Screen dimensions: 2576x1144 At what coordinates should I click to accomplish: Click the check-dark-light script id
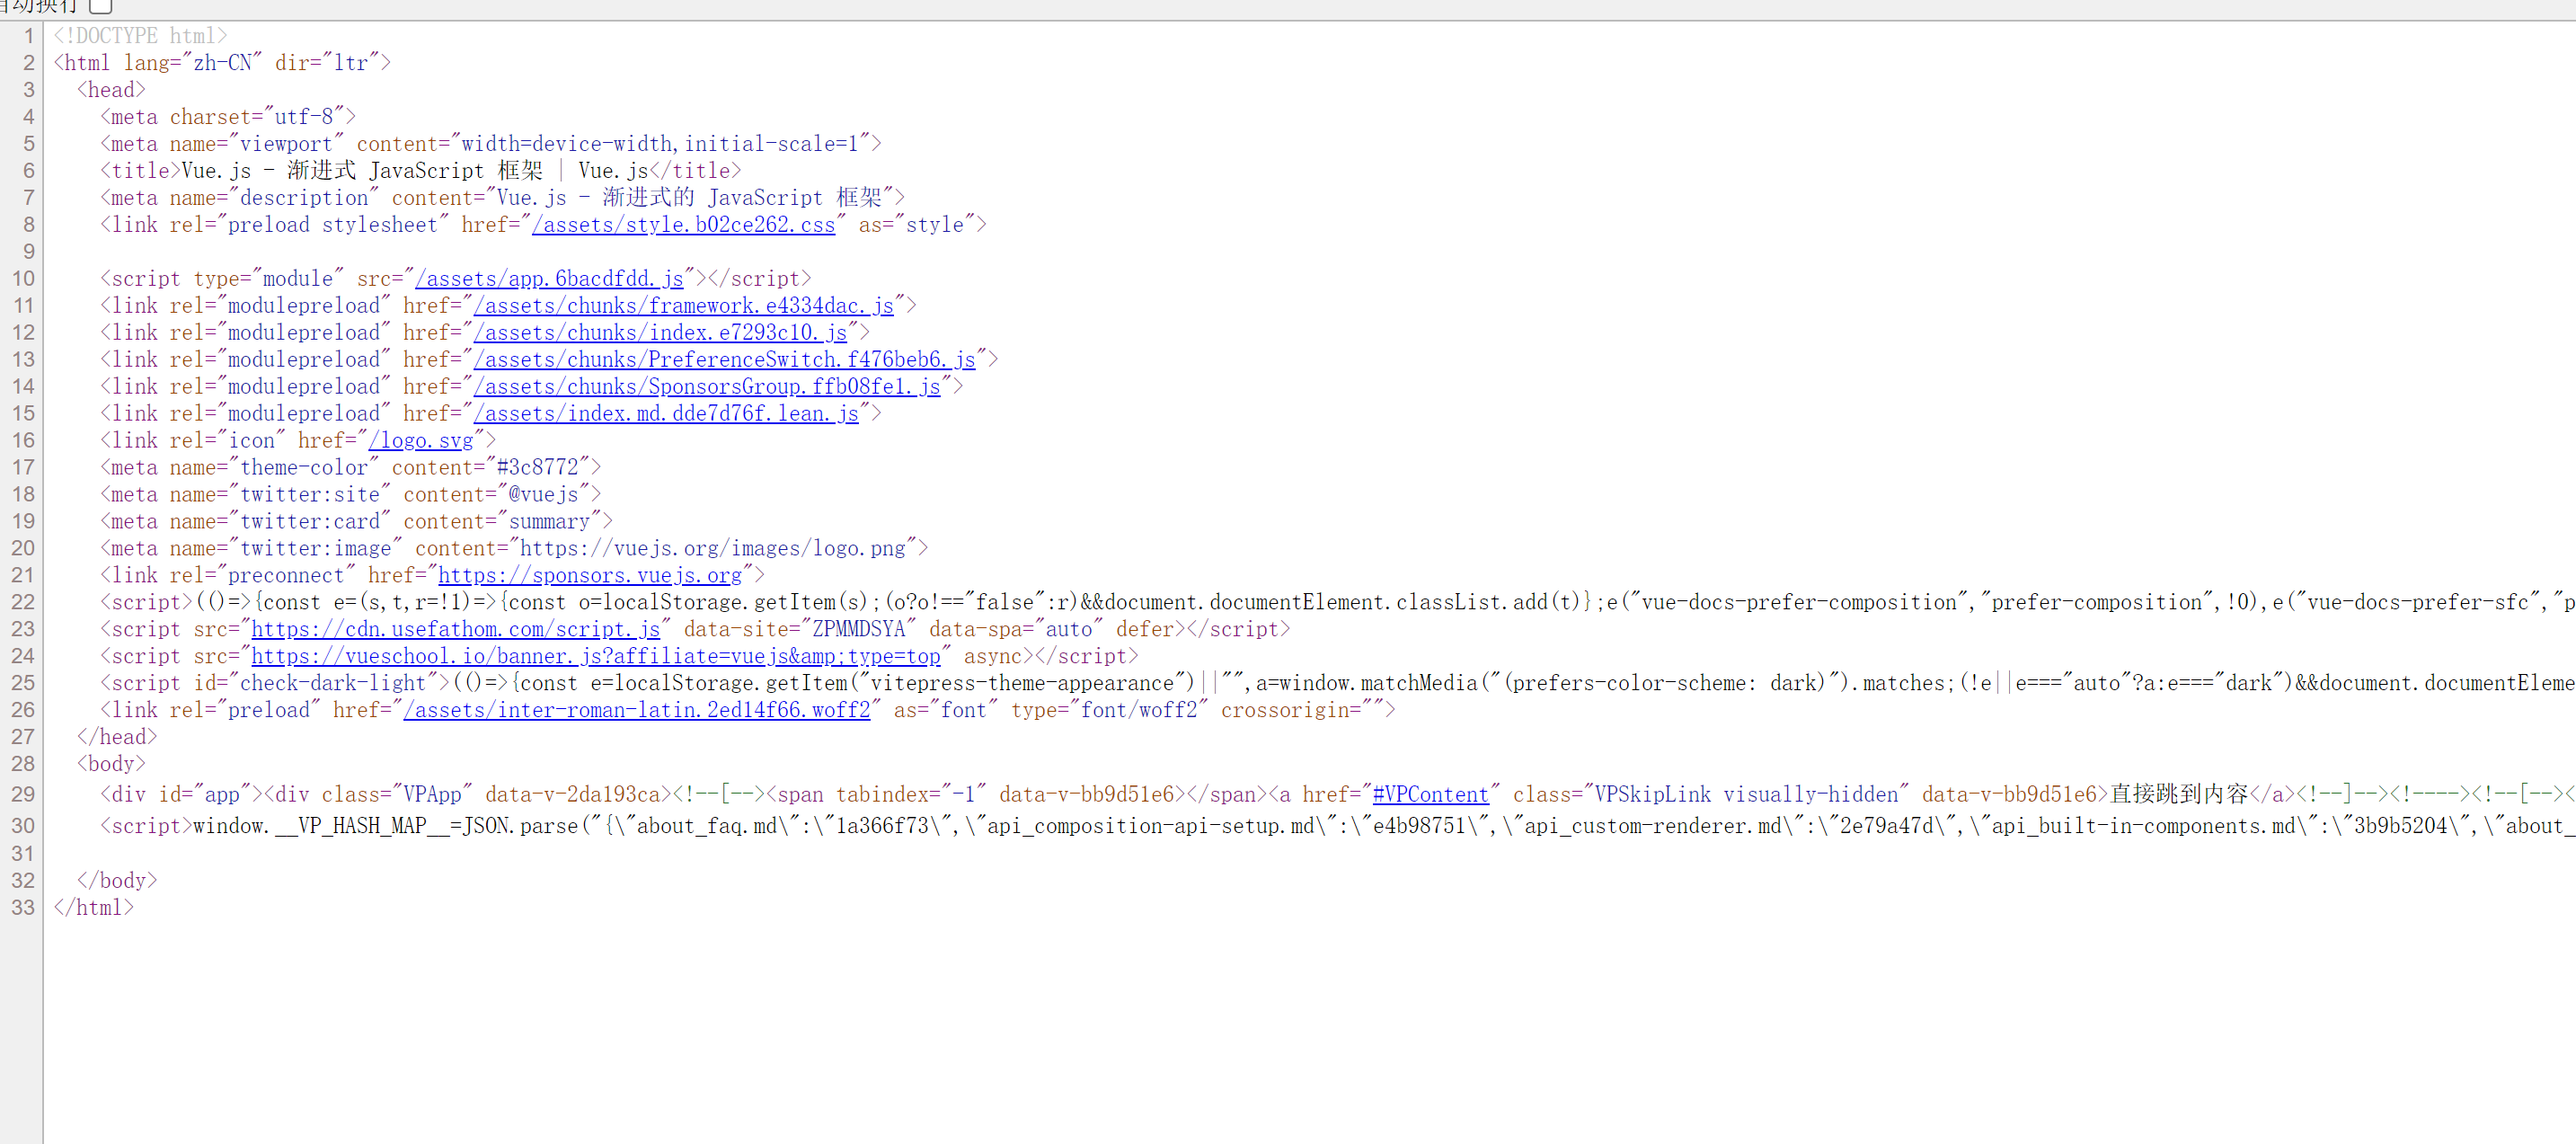click(333, 684)
